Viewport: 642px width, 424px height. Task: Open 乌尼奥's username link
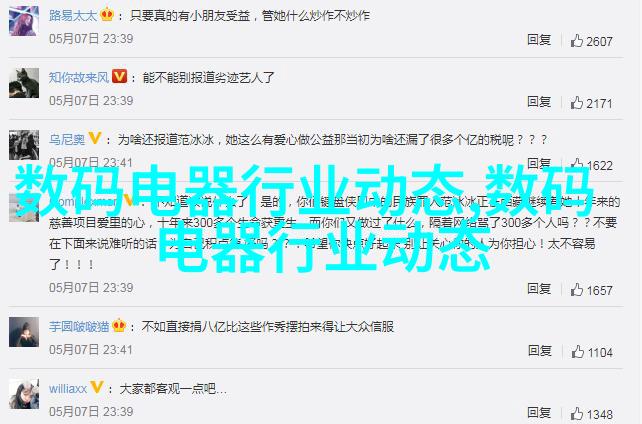click(67, 140)
